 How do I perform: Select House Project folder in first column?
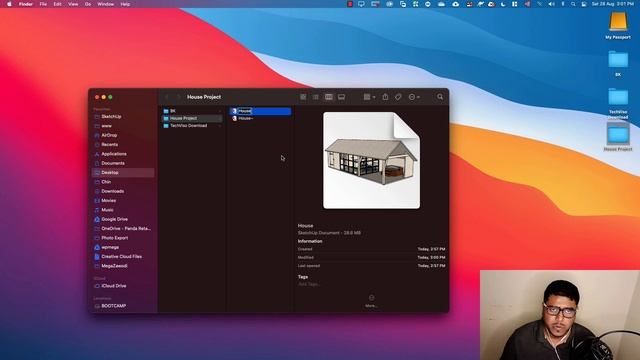192,118
